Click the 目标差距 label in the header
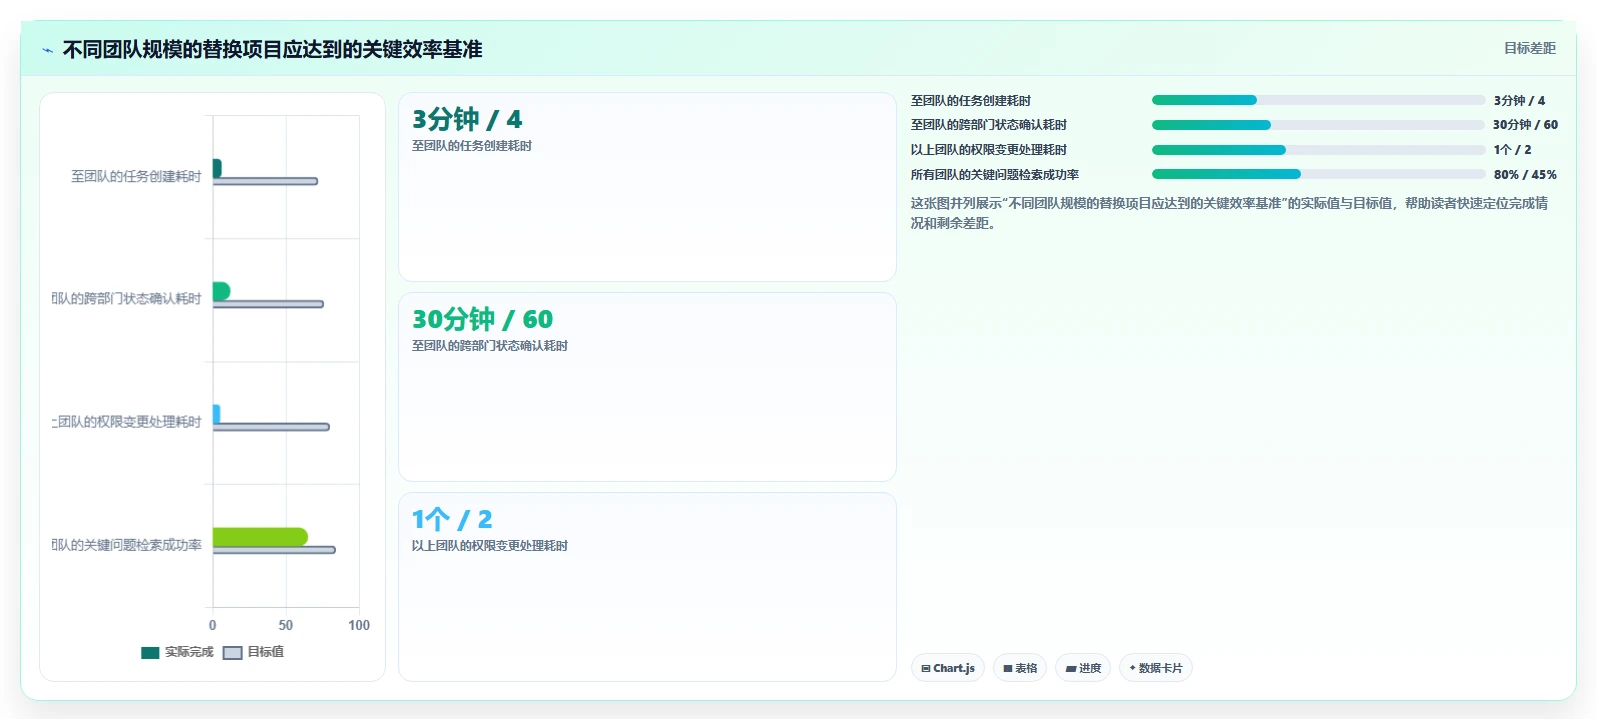1597x719 pixels. tap(1530, 48)
